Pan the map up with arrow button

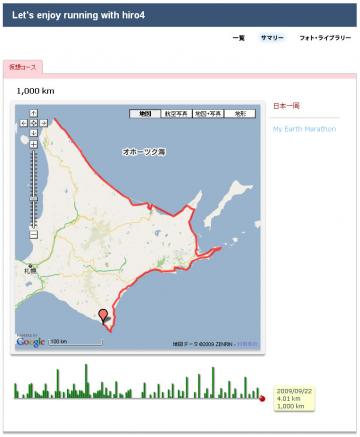pyautogui.click(x=34, y=113)
